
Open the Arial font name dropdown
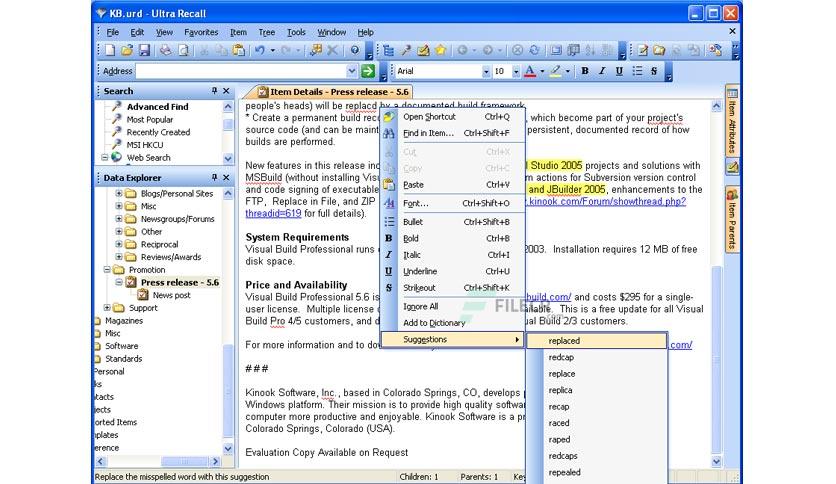click(486, 71)
